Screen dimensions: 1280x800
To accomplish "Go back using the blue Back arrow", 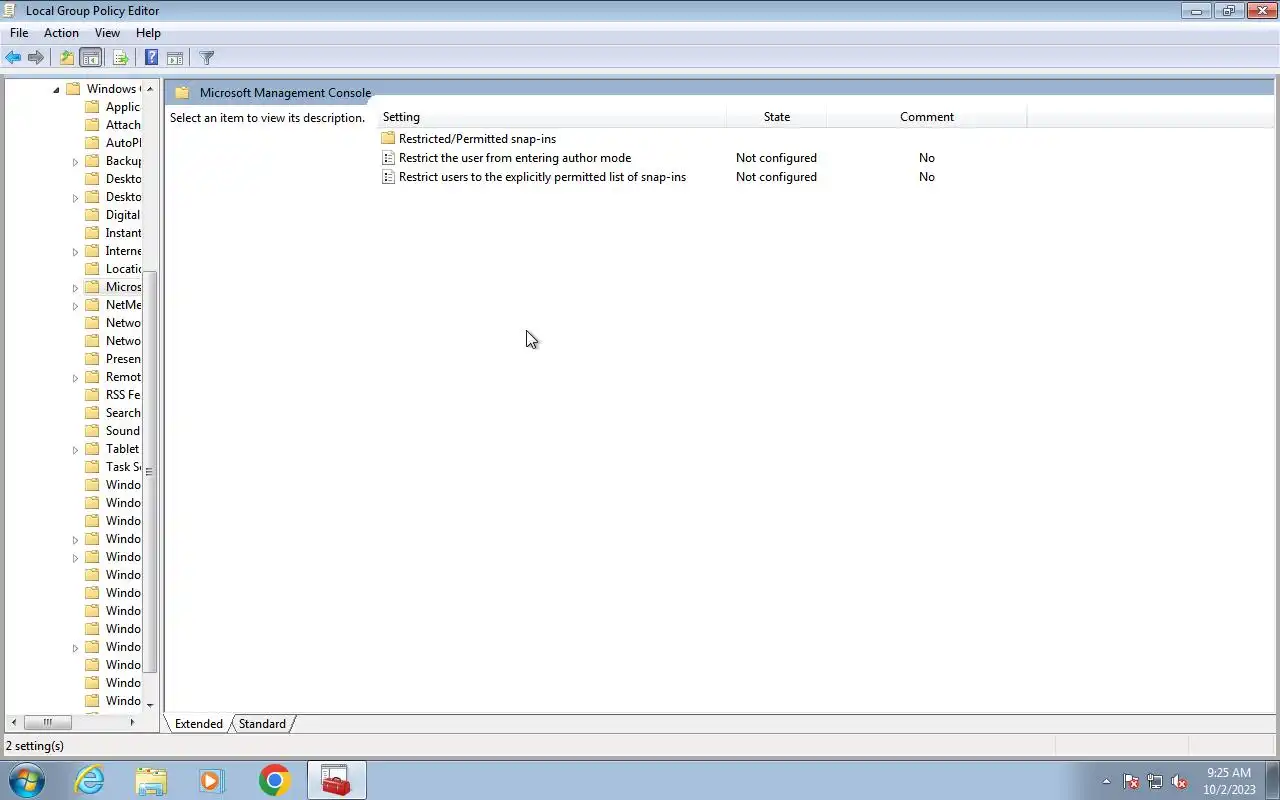I will point(13,58).
